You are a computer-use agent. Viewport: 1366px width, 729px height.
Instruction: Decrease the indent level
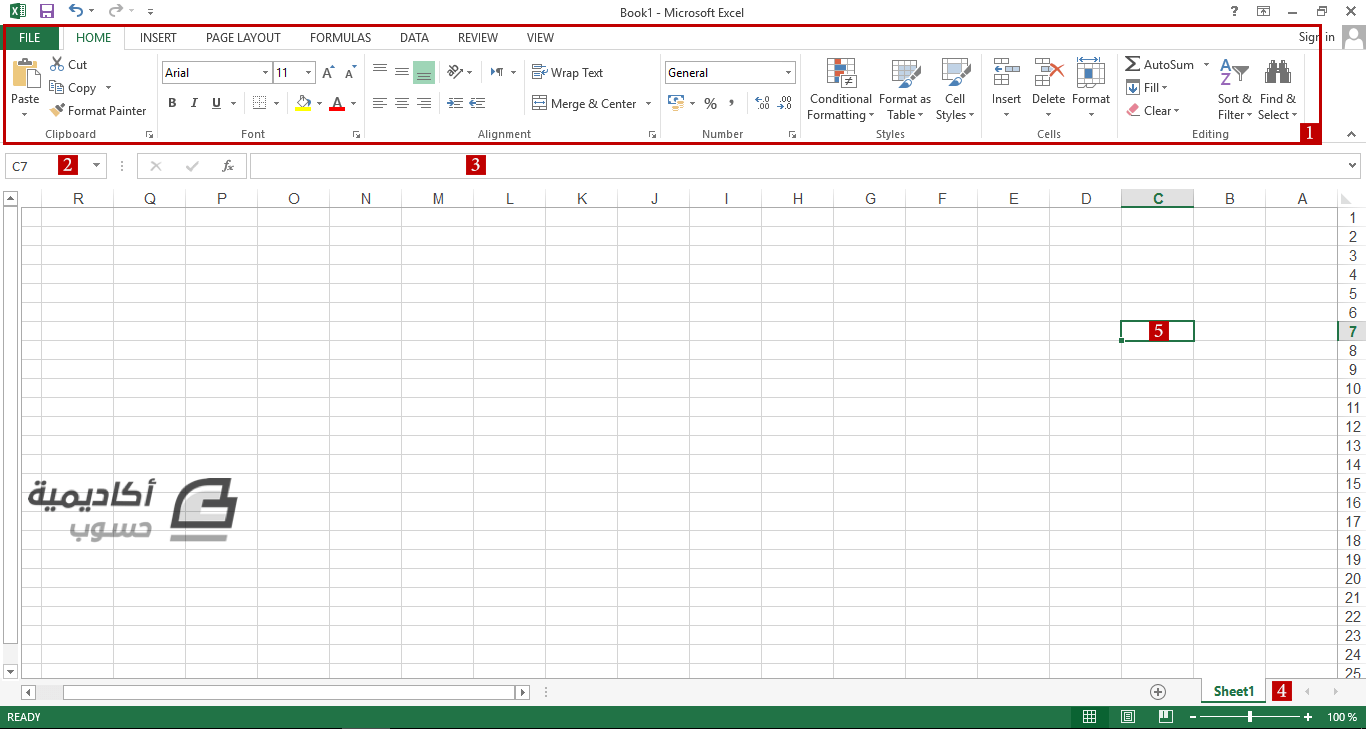click(x=455, y=103)
